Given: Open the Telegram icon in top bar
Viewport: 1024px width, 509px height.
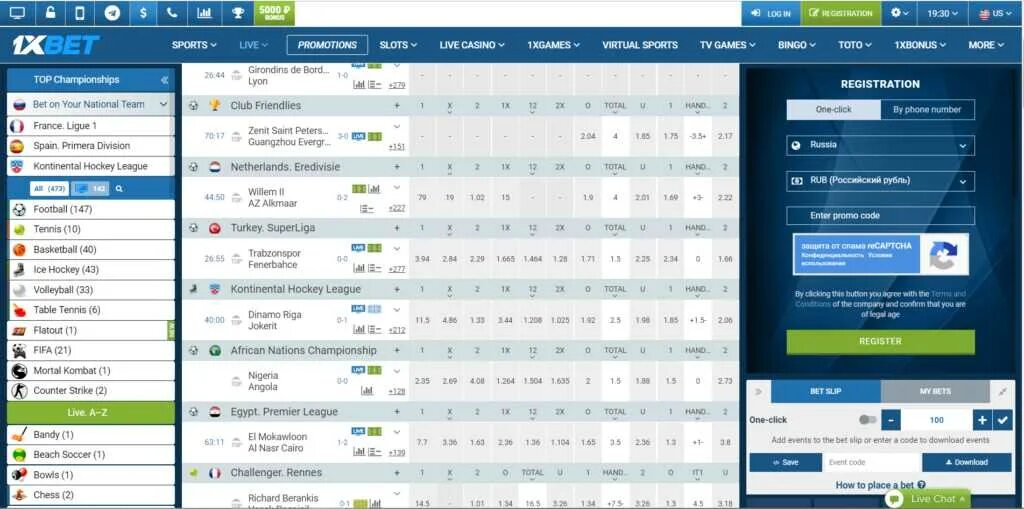Looking at the screenshot, I should pyautogui.click(x=112, y=13).
